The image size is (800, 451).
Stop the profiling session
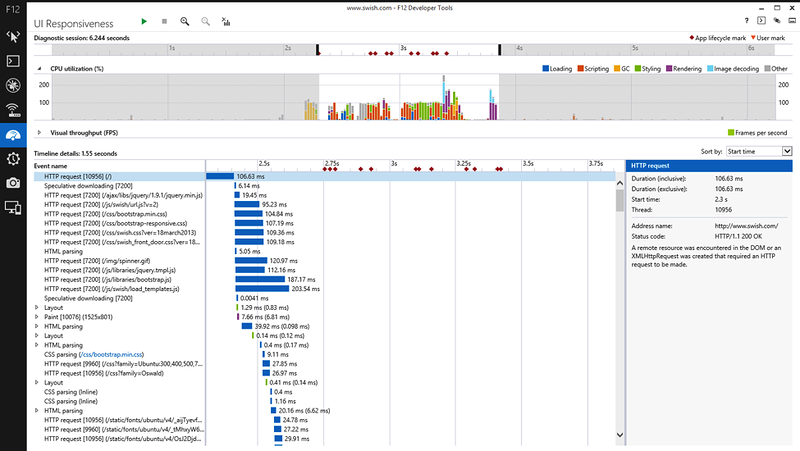click(164, 20)
